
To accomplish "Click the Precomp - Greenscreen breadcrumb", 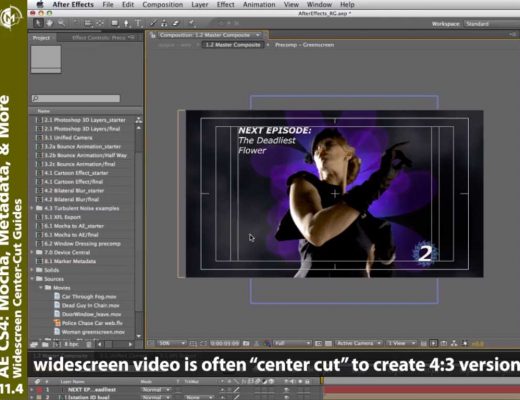I will pos(304,45).
